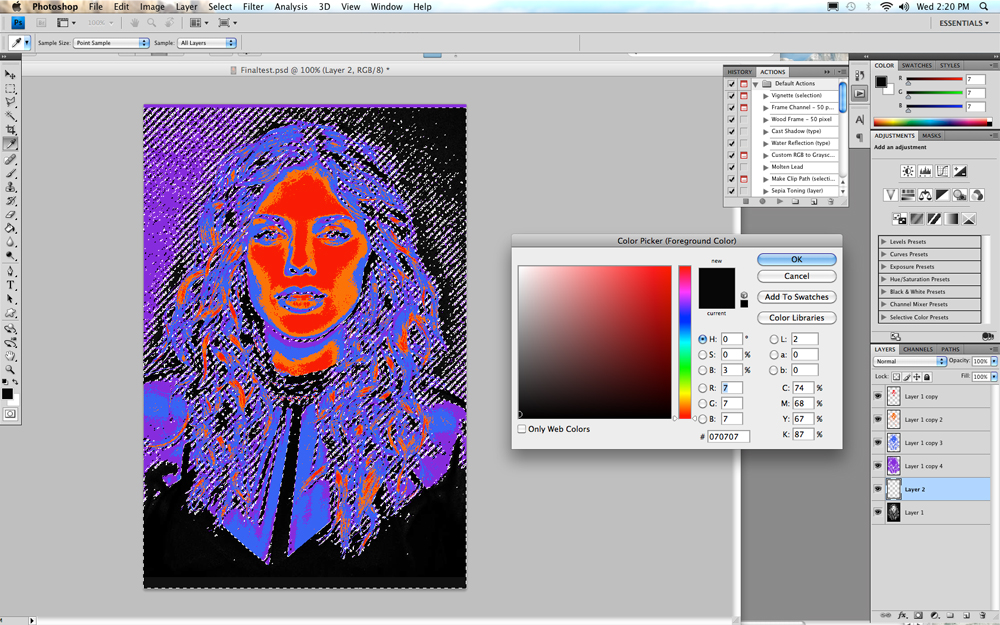The height and width of the screenshot is (625, 1000).
Task: Select the Layer 1 copy 4 thumbnail
Action: pos(893,466)
